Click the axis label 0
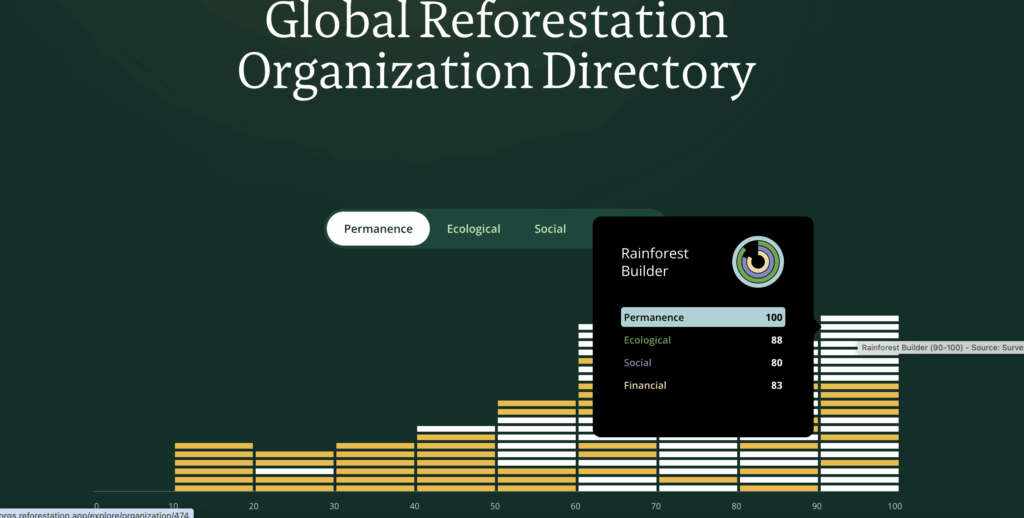This screenshot has height=518, width=1024. [x=97, y=506]
